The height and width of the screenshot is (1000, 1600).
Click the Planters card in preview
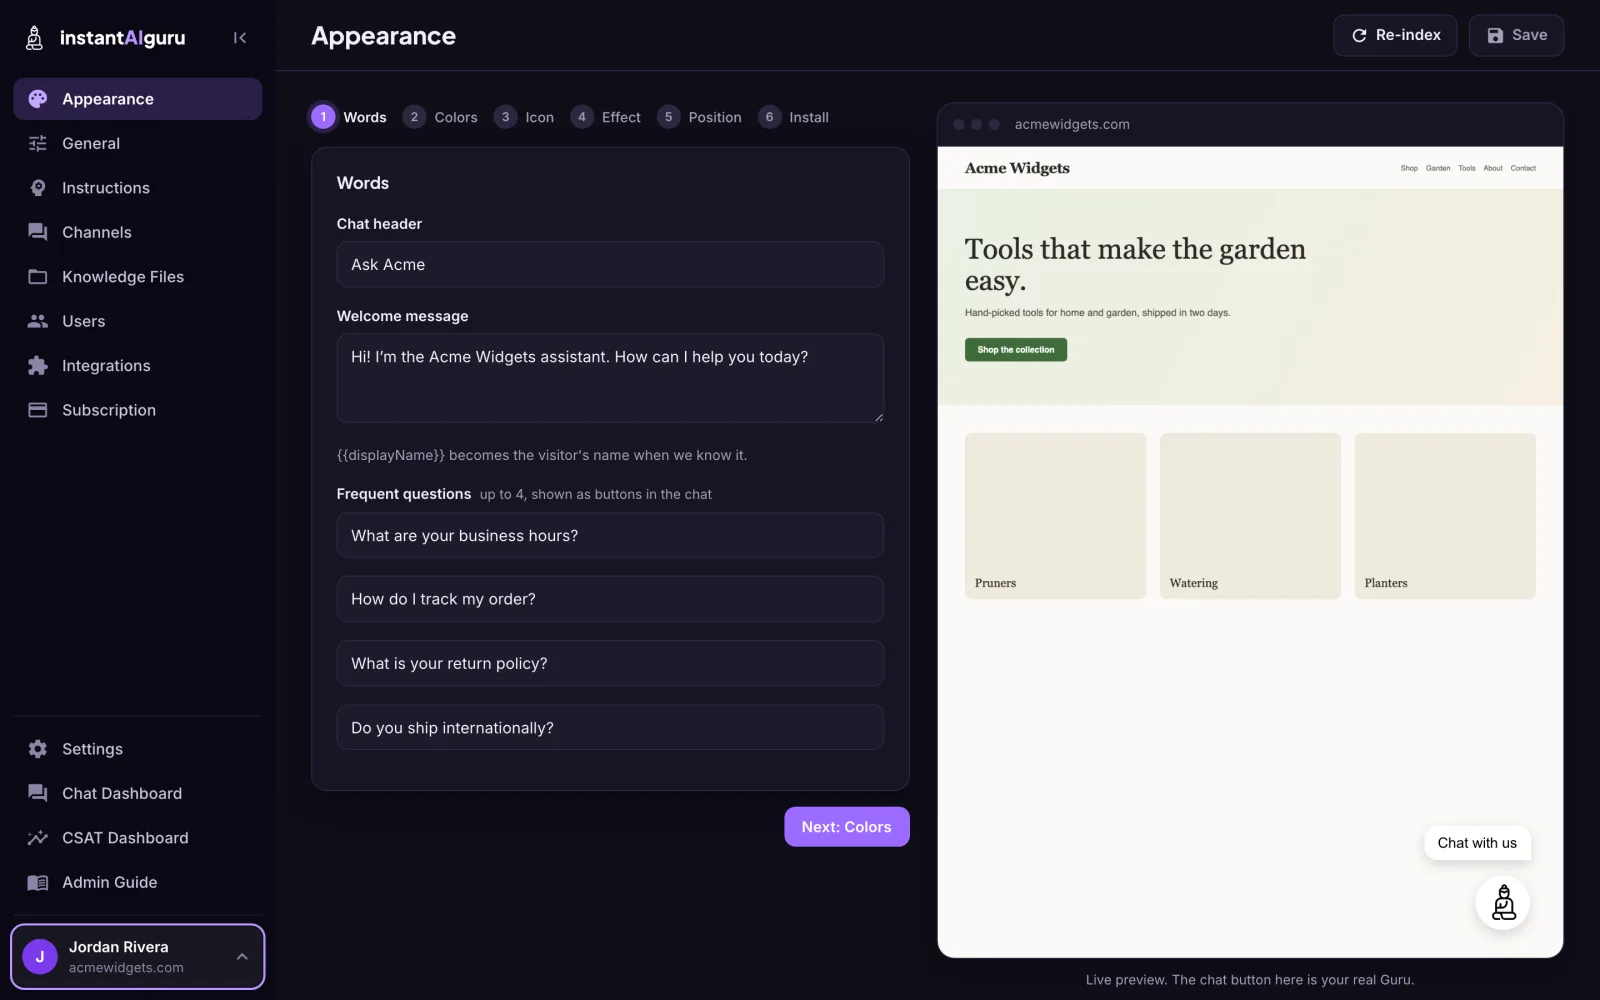coord(1445,516)
